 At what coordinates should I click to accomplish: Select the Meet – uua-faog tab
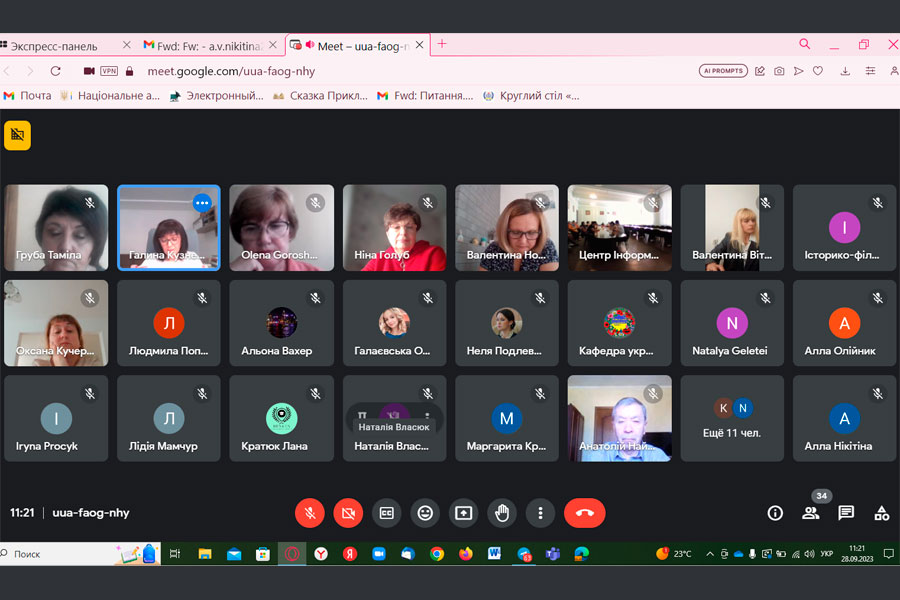click(357, 46)
